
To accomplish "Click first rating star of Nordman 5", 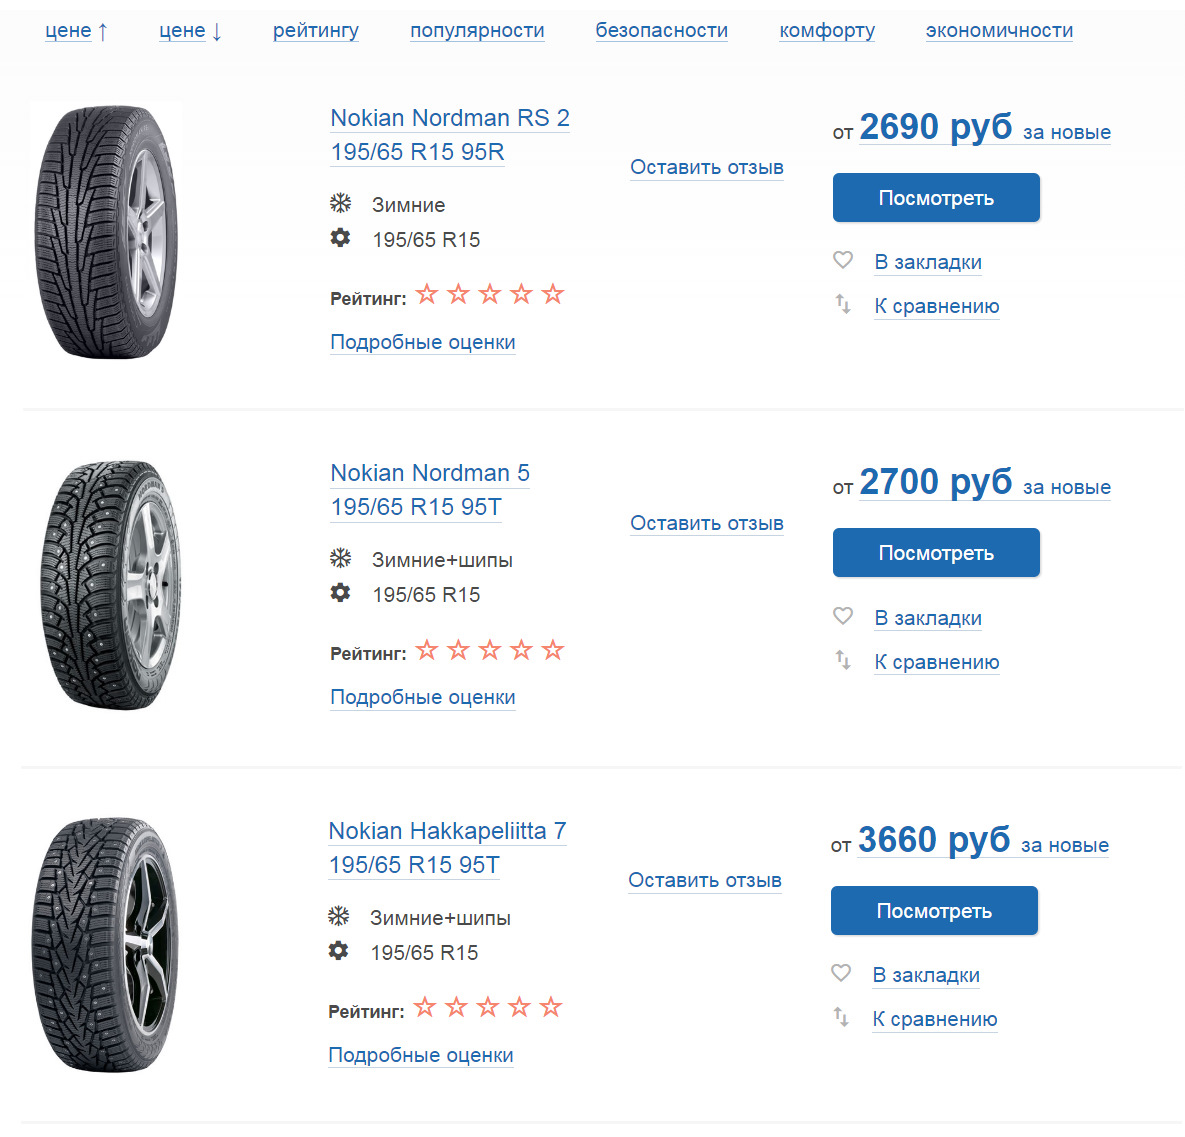I will tap(427, 650).
